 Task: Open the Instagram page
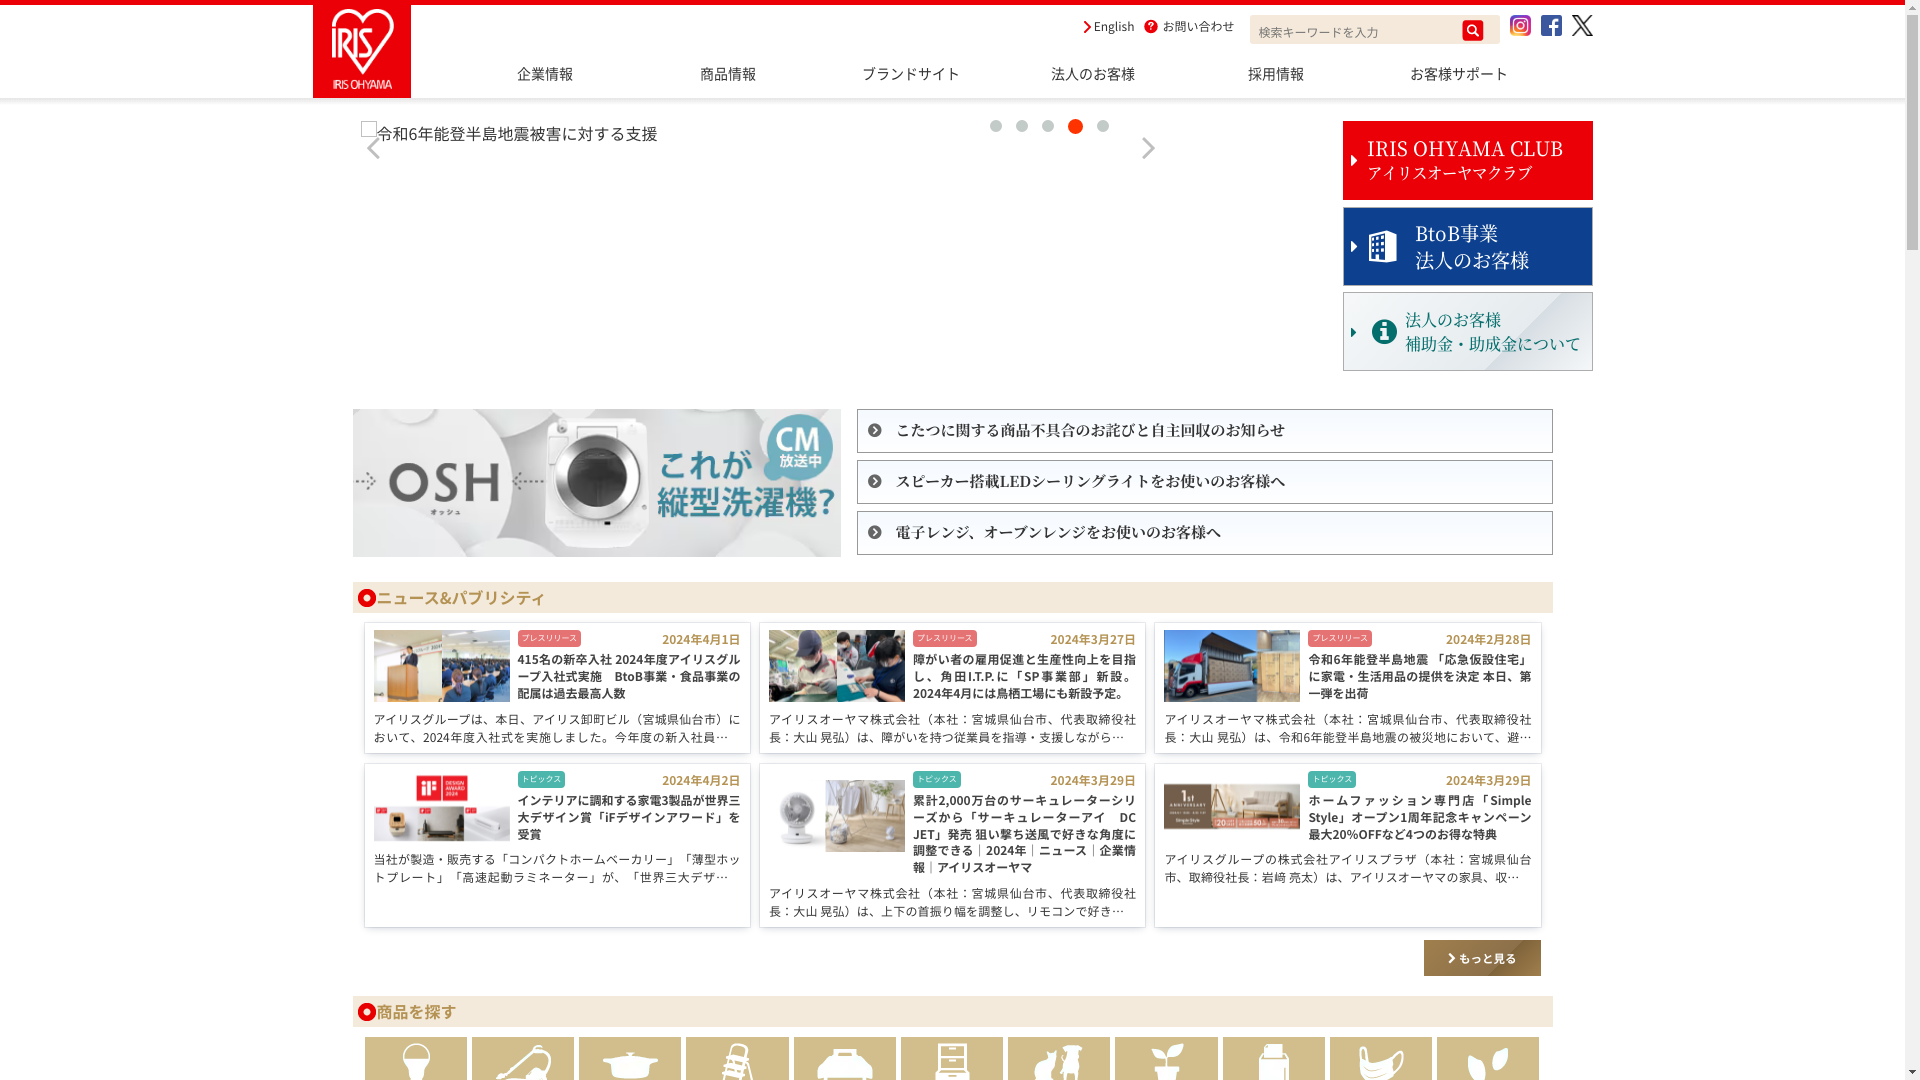pos(1520,26)
